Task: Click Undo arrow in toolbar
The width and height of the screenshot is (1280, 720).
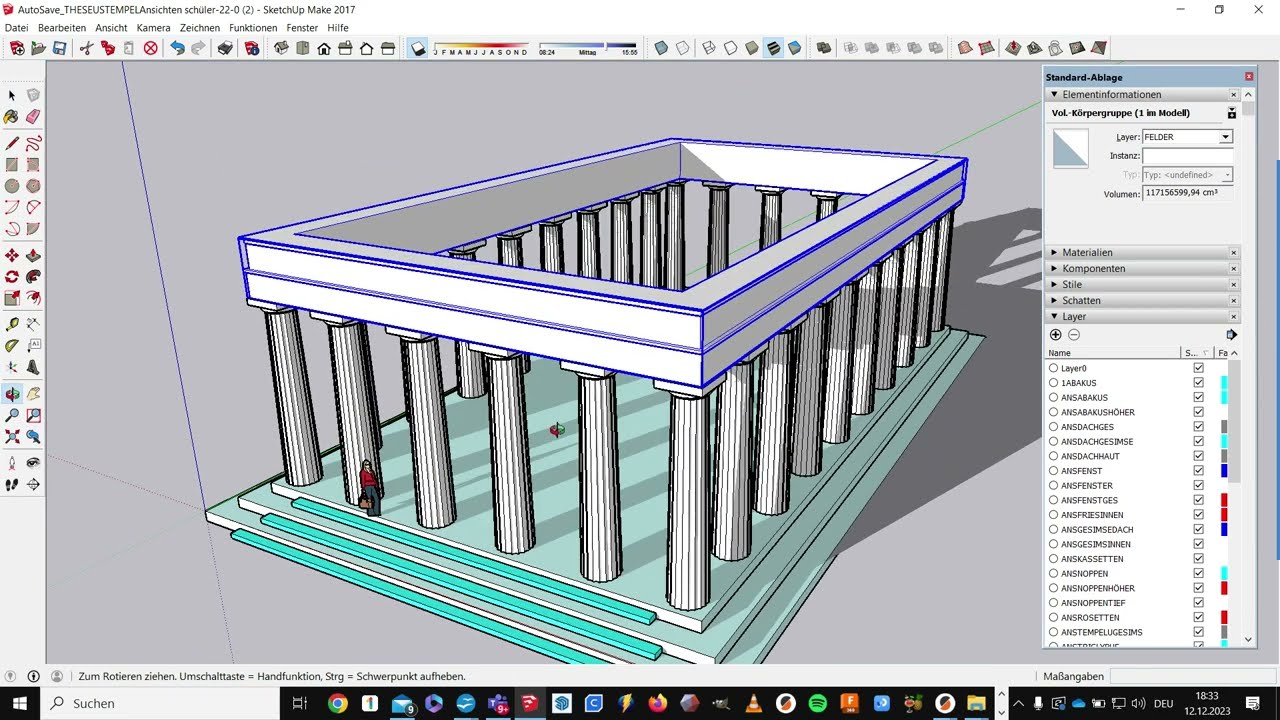Action: click(177, 48)
